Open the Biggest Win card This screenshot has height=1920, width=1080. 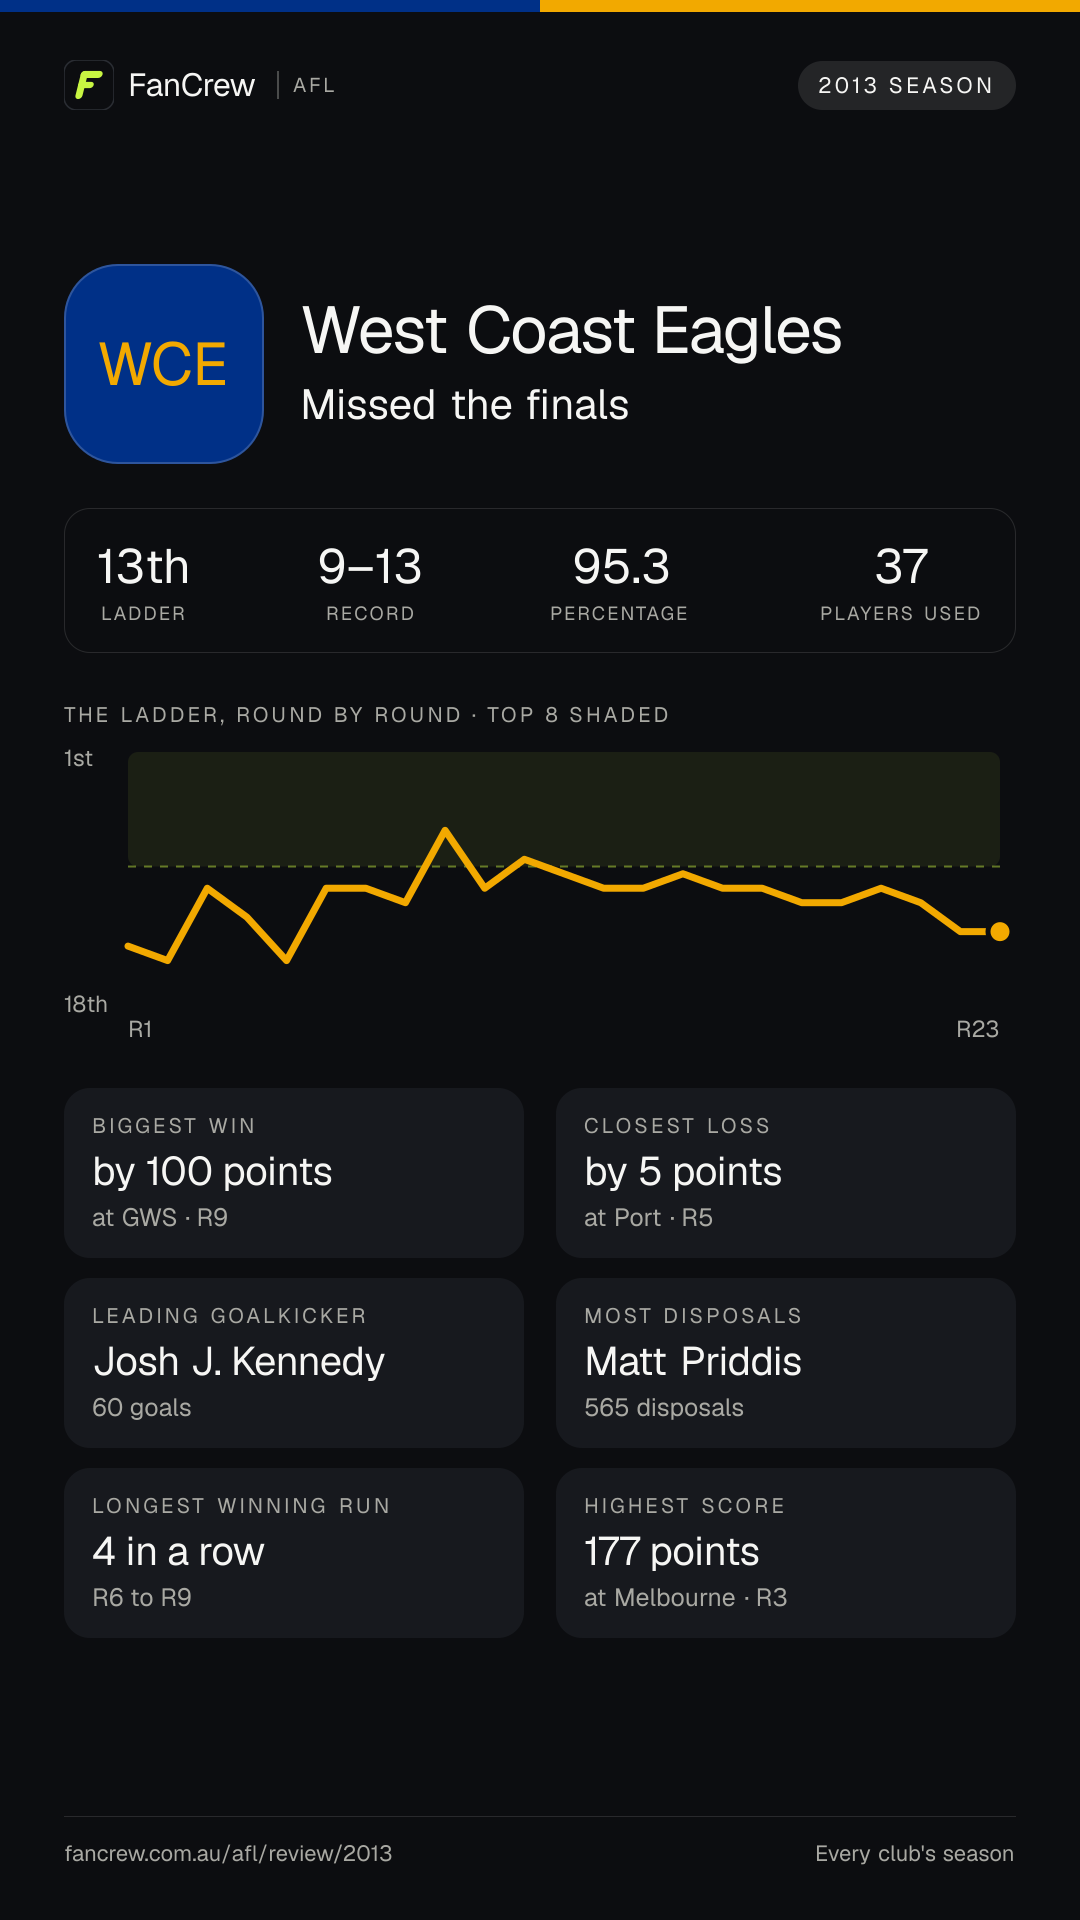[x=294, y=1173]
